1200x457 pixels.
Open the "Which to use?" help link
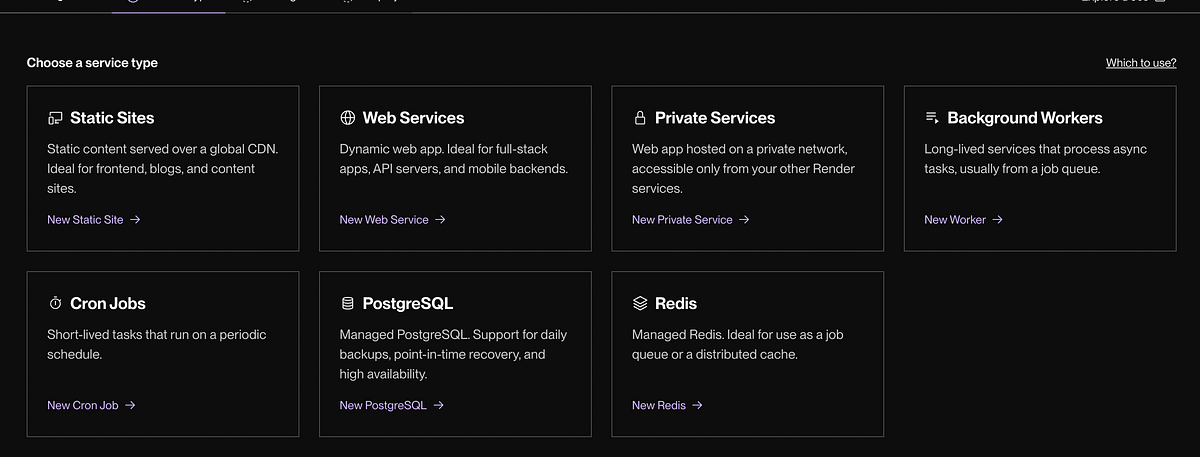(1140, 63)
